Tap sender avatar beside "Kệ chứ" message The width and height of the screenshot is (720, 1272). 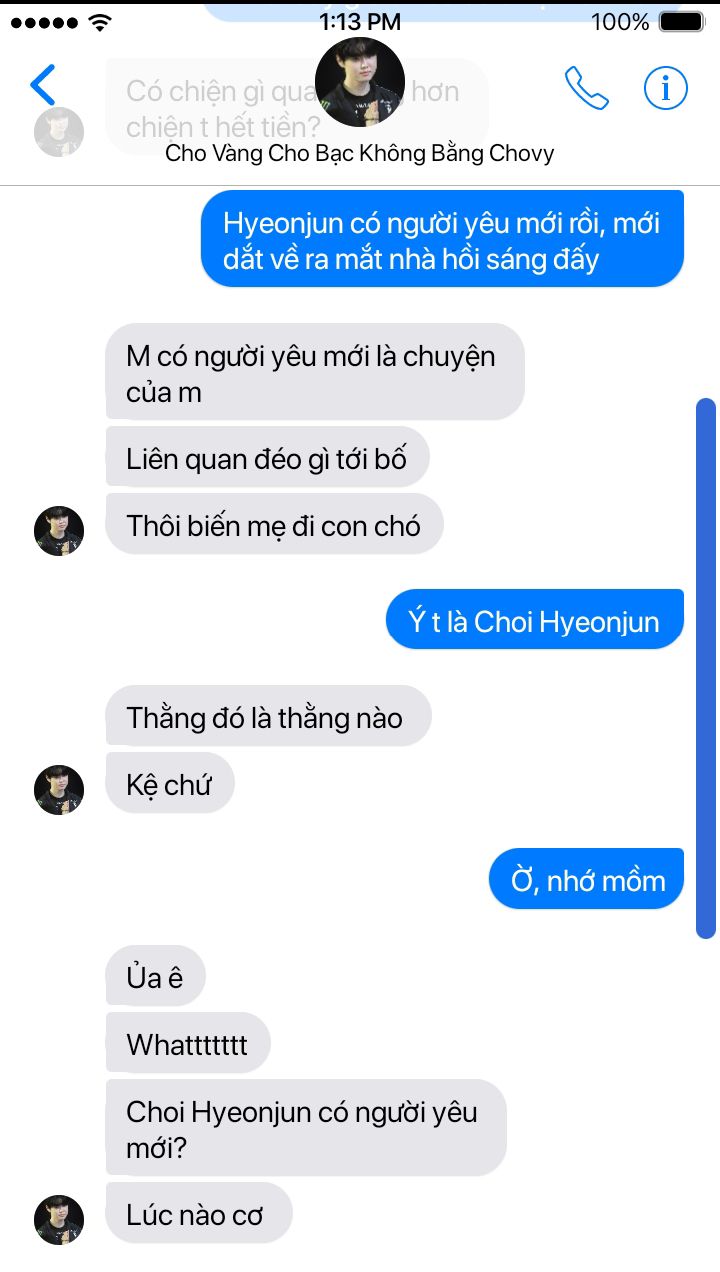[x=59, y=790]
